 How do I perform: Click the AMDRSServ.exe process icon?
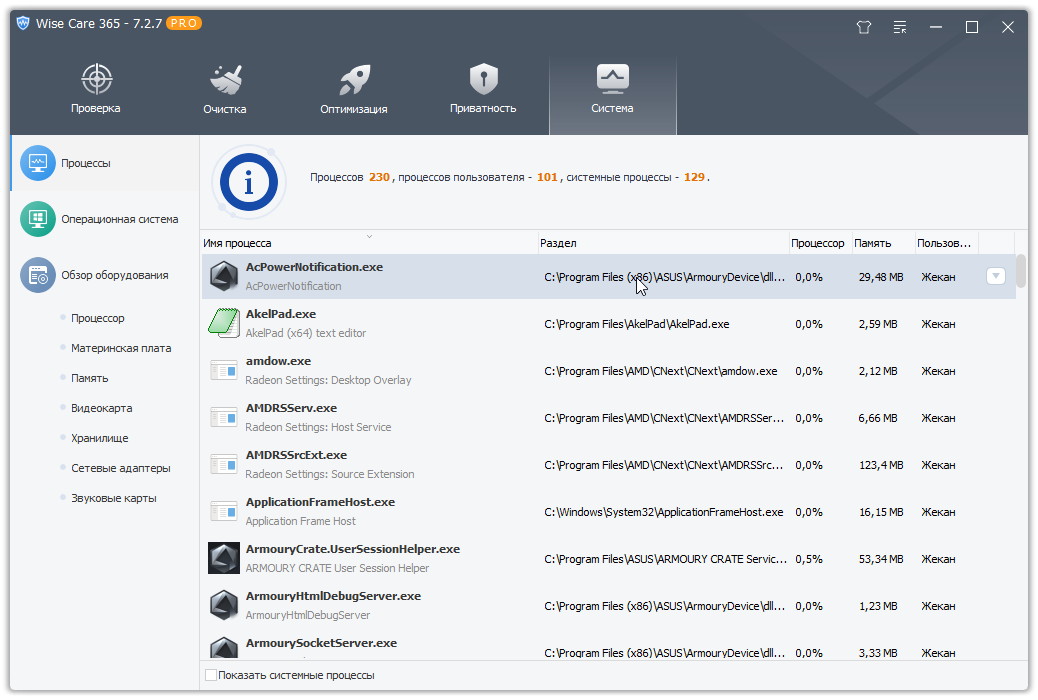pos(224,417)
